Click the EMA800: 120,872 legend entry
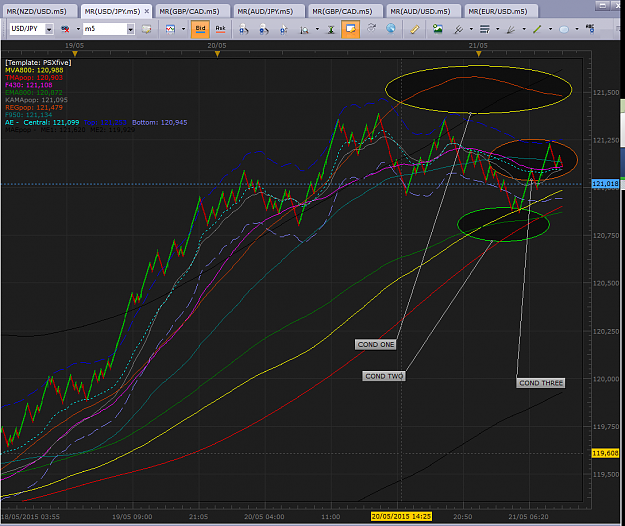Screen dimensions: 625x526 (34, 92)
